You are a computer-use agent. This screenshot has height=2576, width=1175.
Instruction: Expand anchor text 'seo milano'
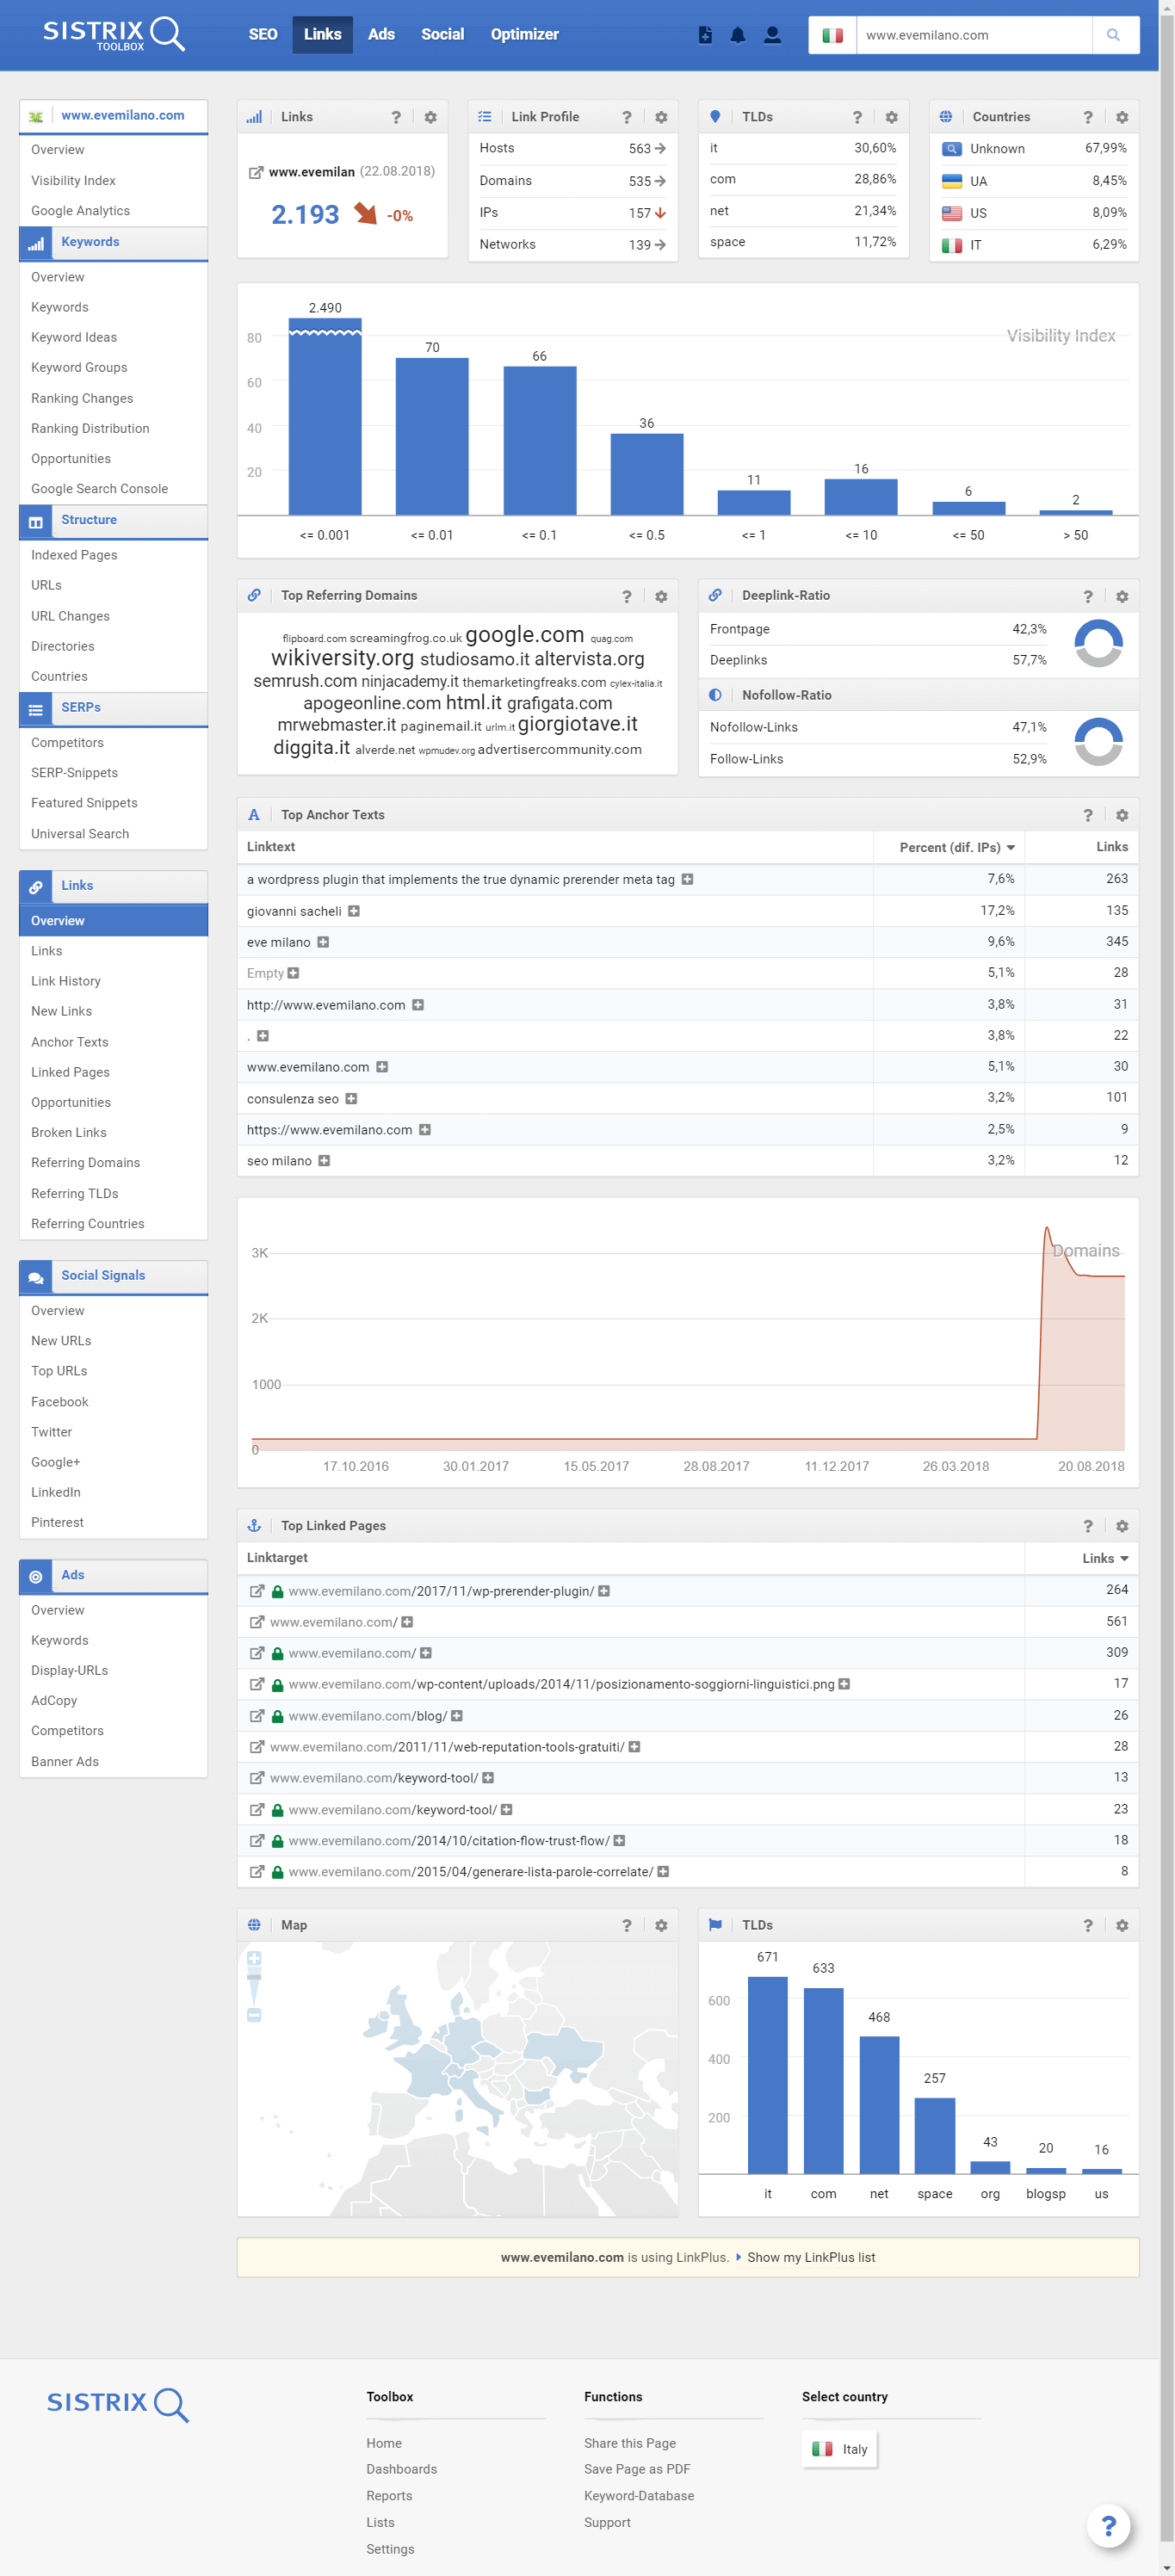(x=324, y=1161)
